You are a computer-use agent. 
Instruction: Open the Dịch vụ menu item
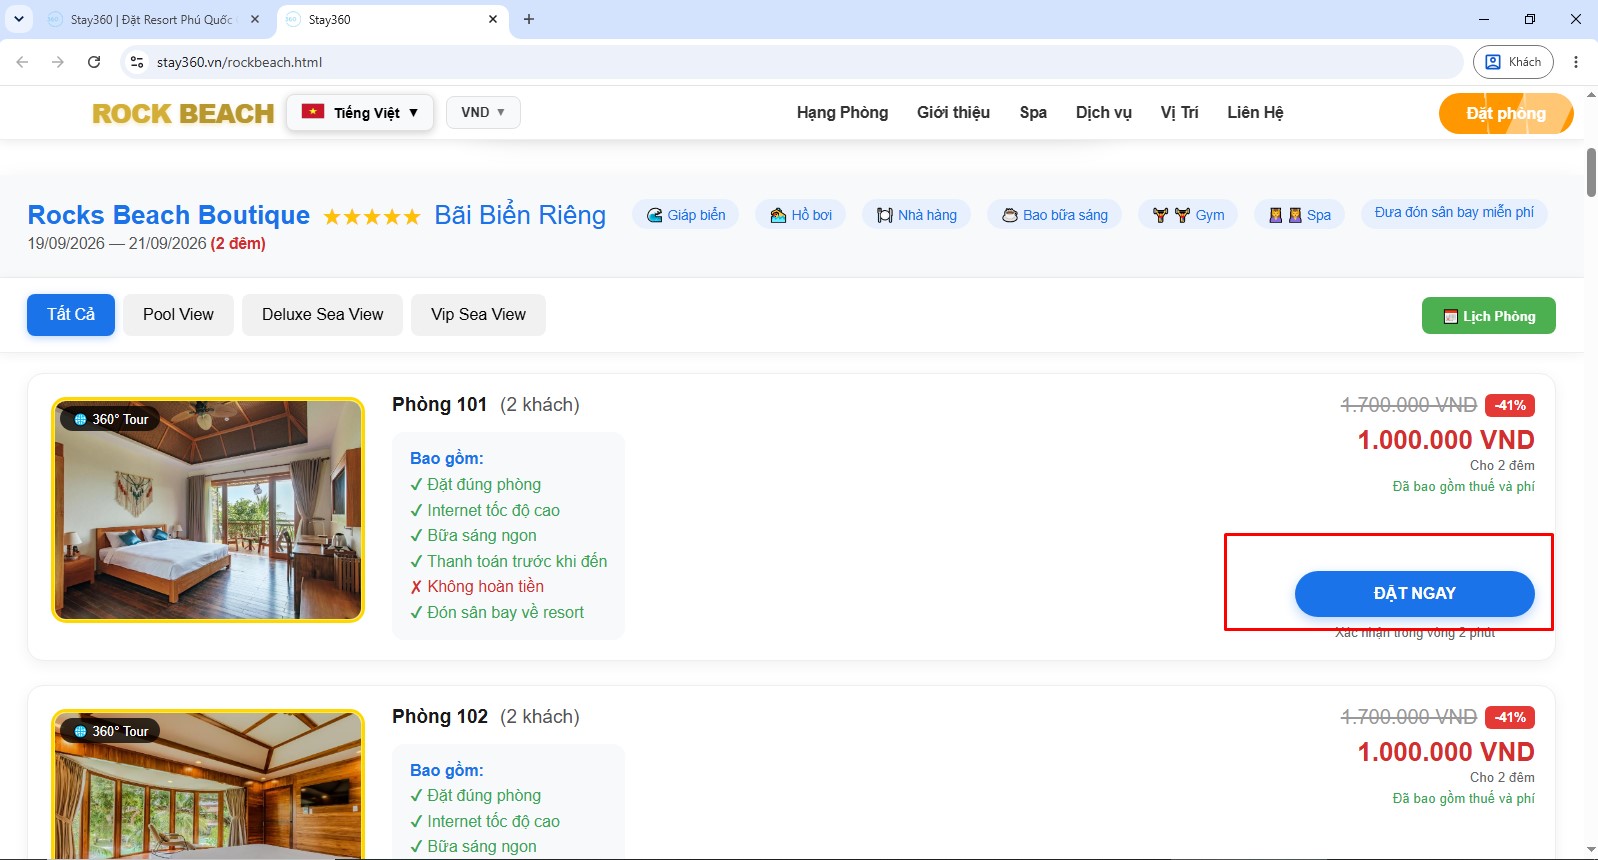click(x=1104, y=113)
